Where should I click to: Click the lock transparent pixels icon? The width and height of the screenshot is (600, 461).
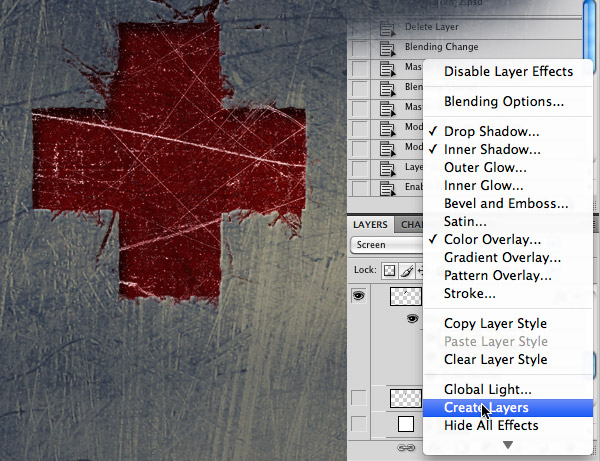[x=390, y=270]
